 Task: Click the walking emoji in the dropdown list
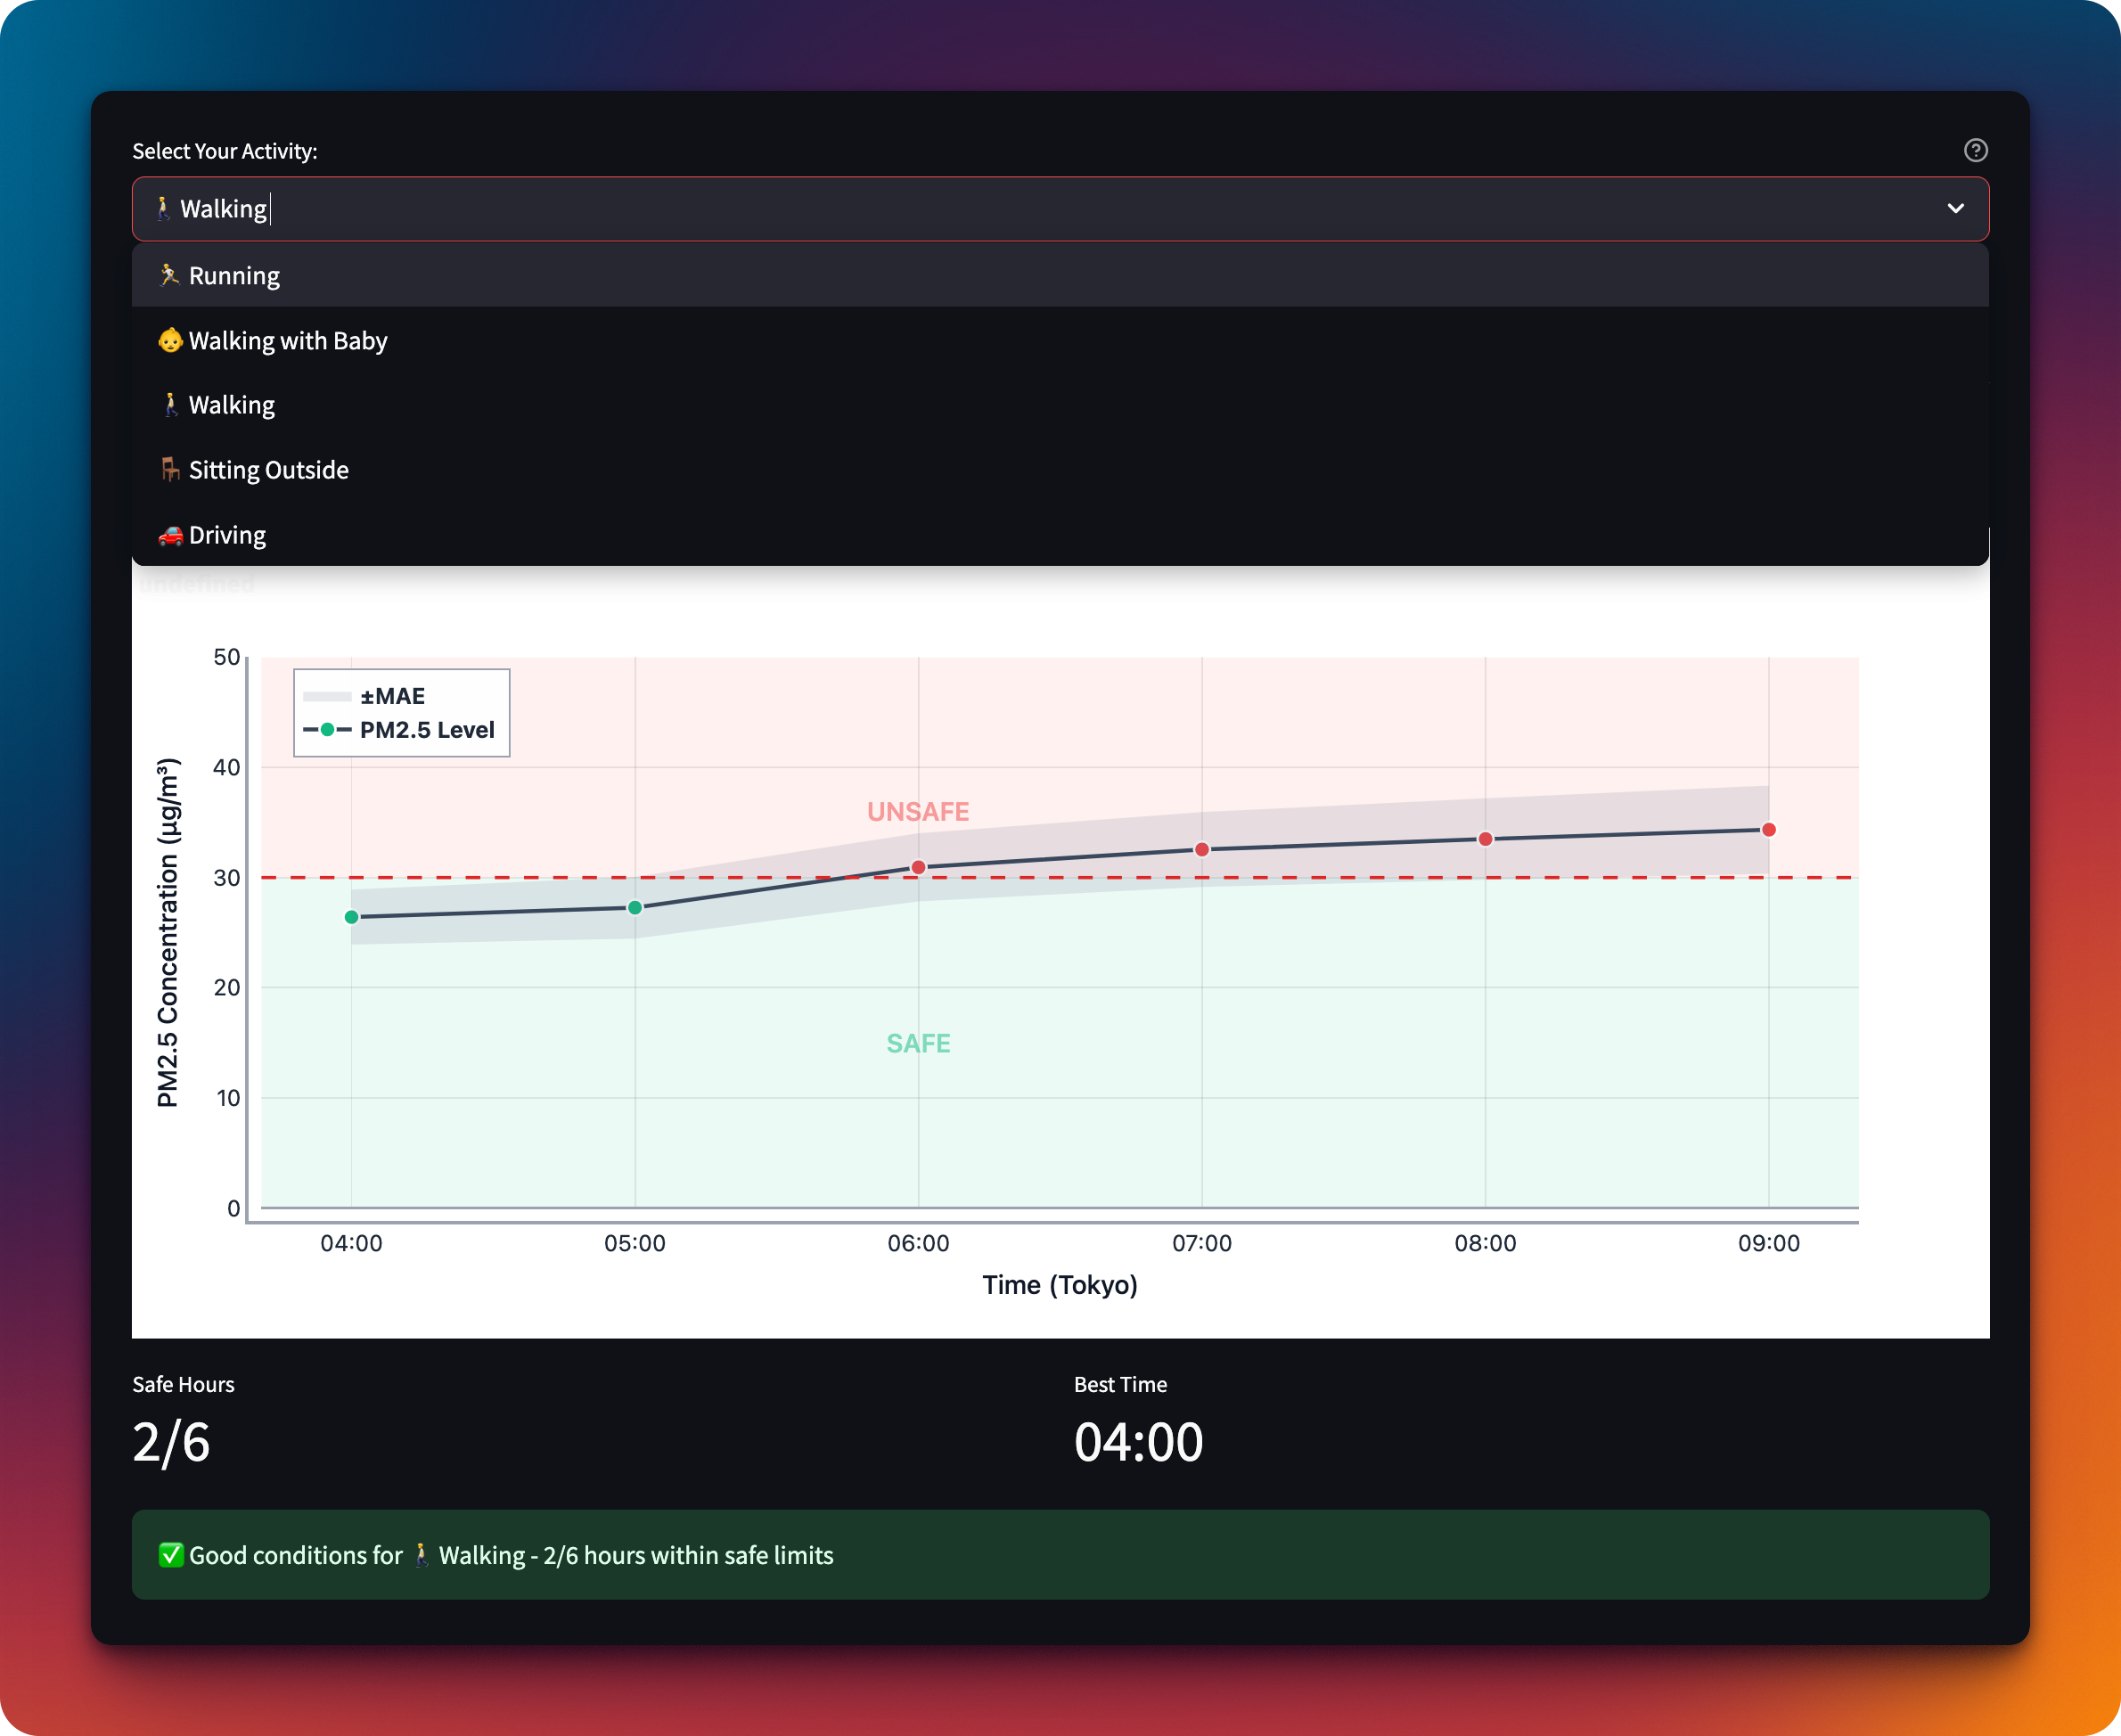[170, 405]
